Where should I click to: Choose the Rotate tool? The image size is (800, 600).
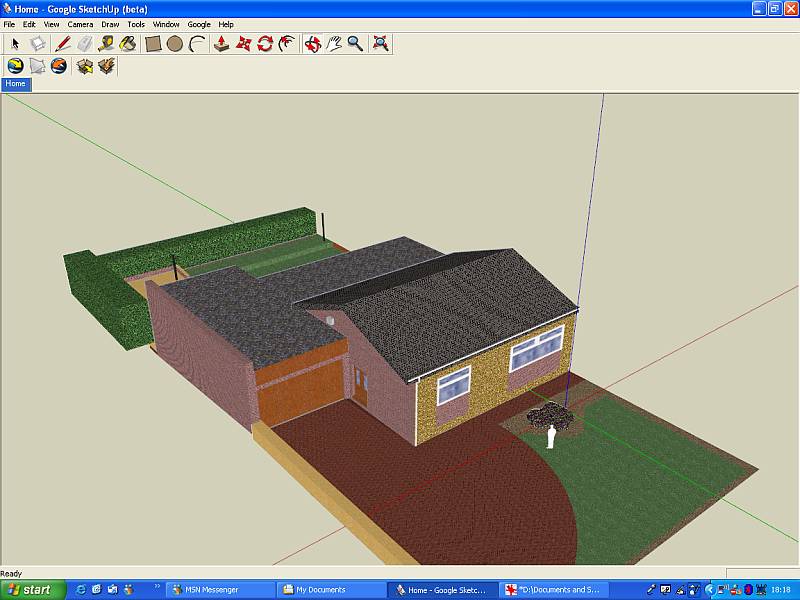click(265, 44)
